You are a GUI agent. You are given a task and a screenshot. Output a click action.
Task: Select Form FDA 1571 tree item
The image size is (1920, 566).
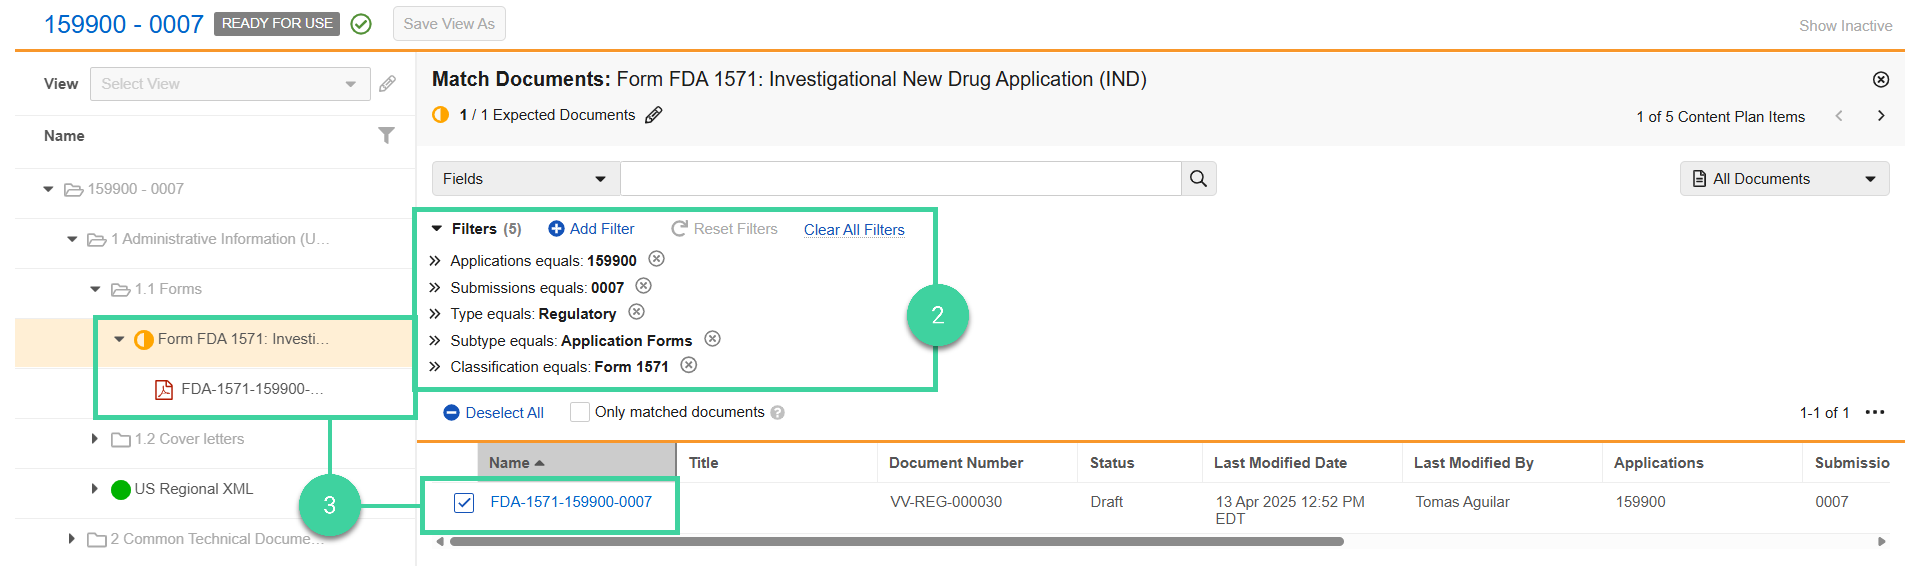[243, 339]
